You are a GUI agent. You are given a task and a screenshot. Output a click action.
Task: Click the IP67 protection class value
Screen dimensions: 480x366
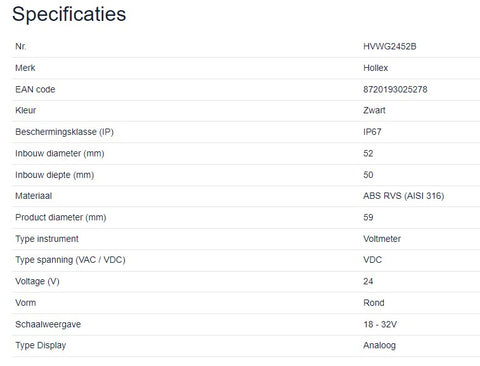pyautogui.click(x=372, y=132)
